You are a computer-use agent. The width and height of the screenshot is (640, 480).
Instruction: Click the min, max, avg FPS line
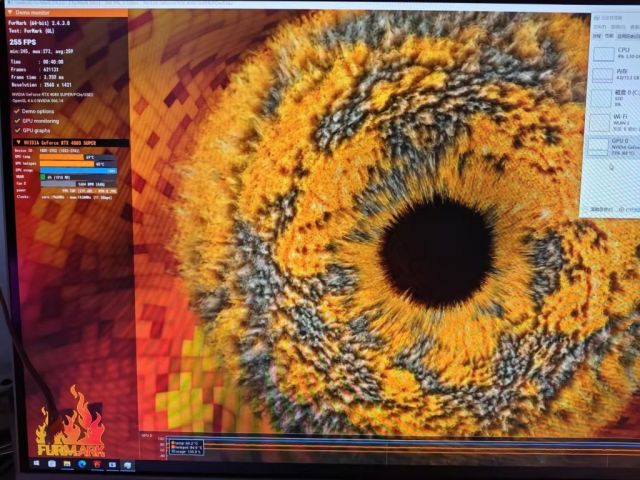click(41, 52)
